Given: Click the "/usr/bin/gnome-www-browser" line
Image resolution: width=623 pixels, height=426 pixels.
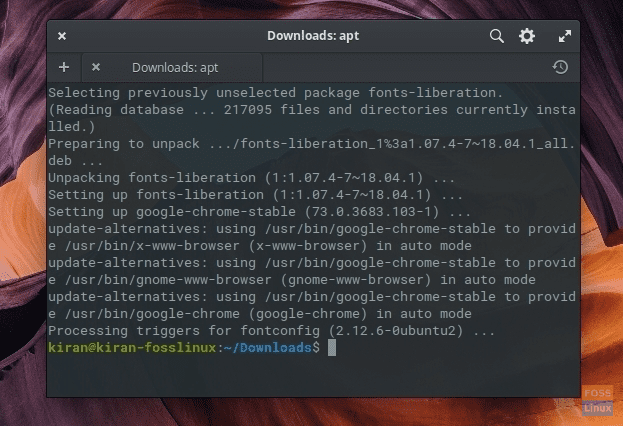Looking at the screenshot, I should [x=292, y=280].
